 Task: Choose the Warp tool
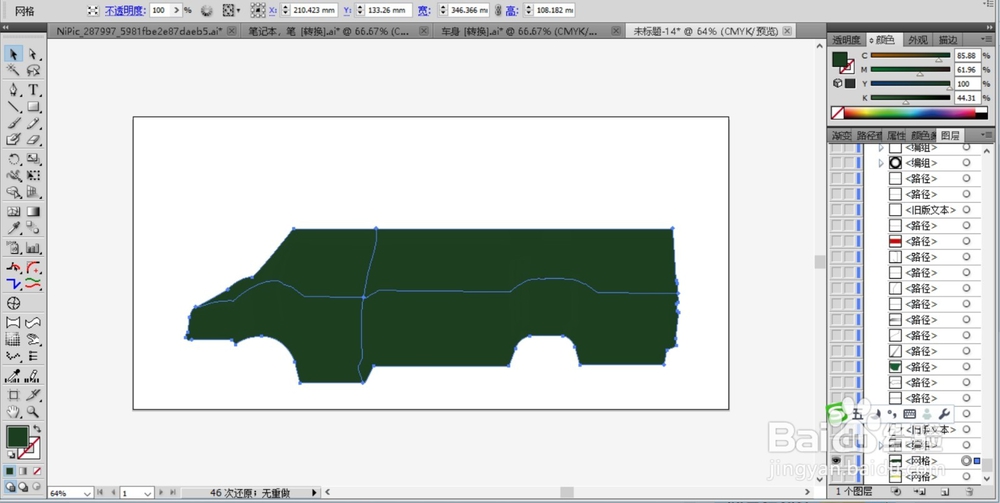click(x=13, y=175)
